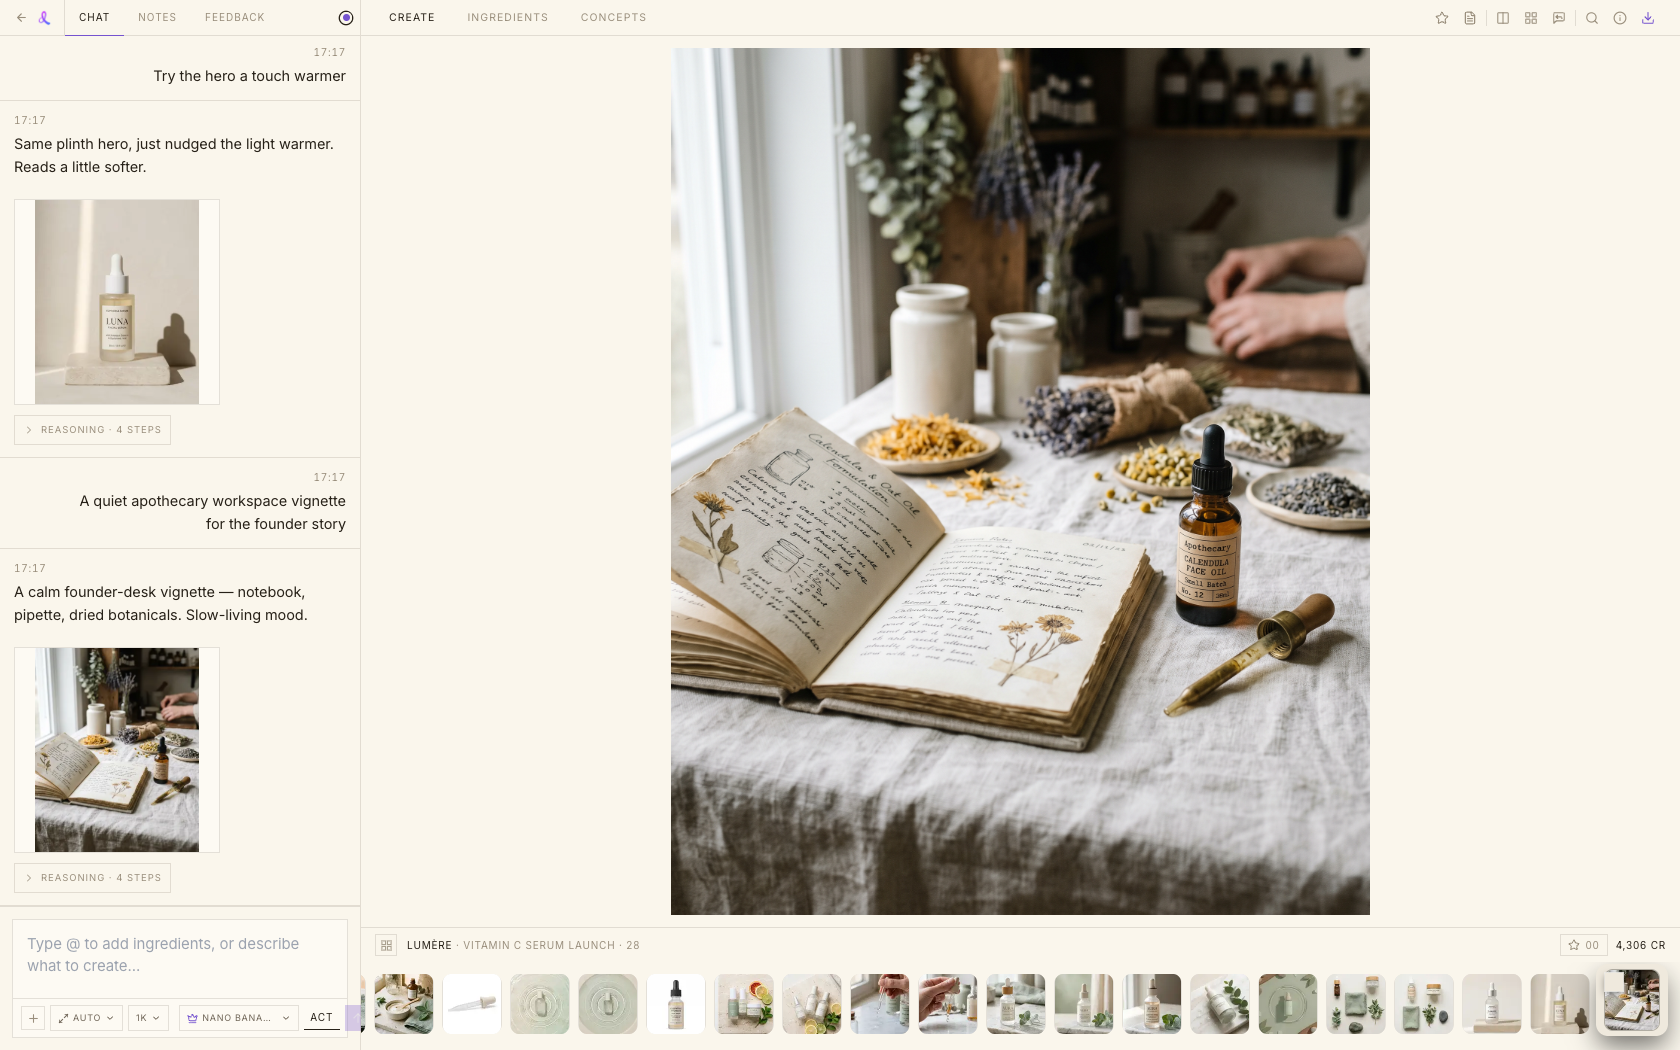
Task: Switch to the FEEDBACK tab
Action: point(235,18)
